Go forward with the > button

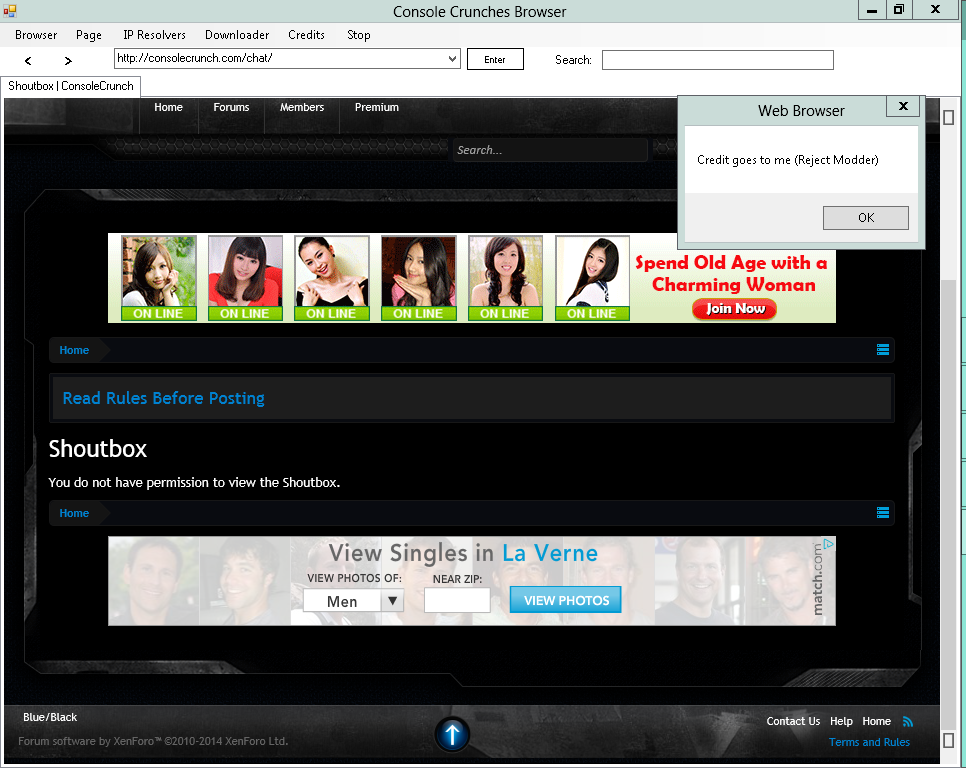pyautogui.click(x=68, y=60)
